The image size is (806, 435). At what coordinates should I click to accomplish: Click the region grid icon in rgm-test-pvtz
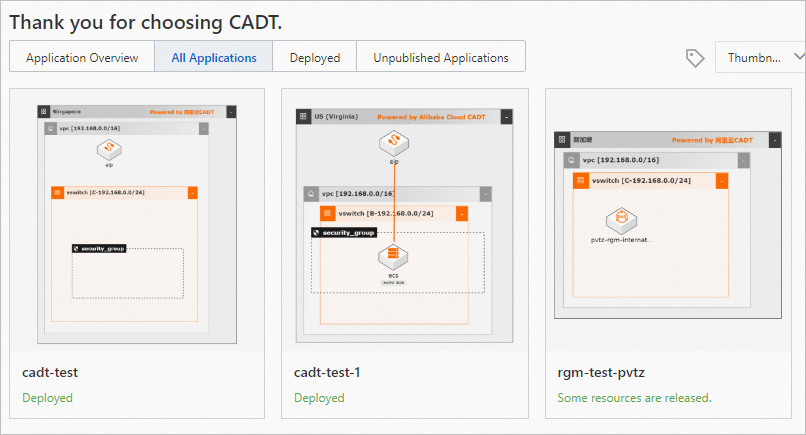562,140
